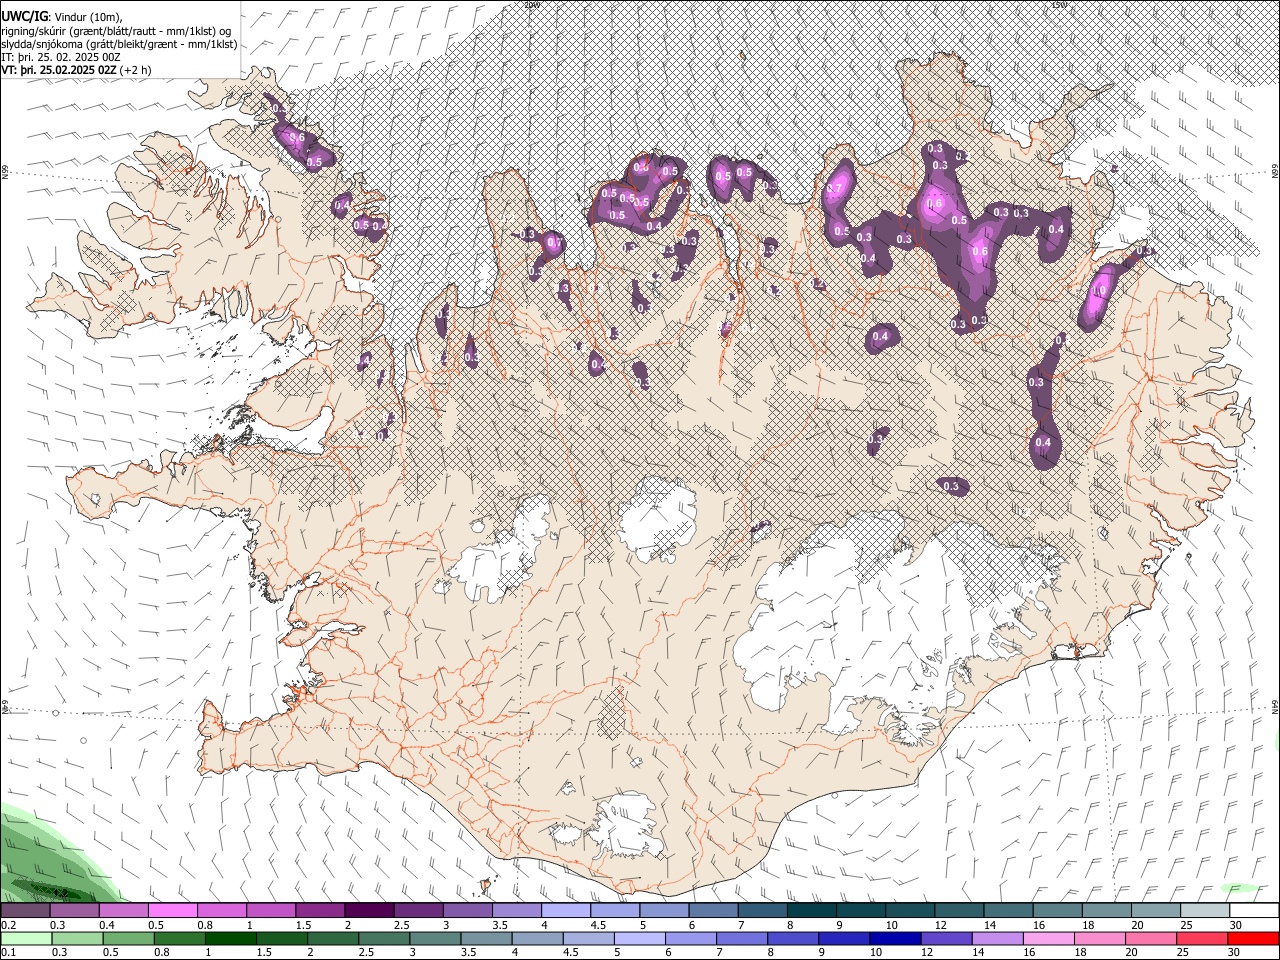The height and width of the screenshot is (960, 1280).
Task: Click the green rain patch at bottom-left corner
Action: (x=50, y=860)
